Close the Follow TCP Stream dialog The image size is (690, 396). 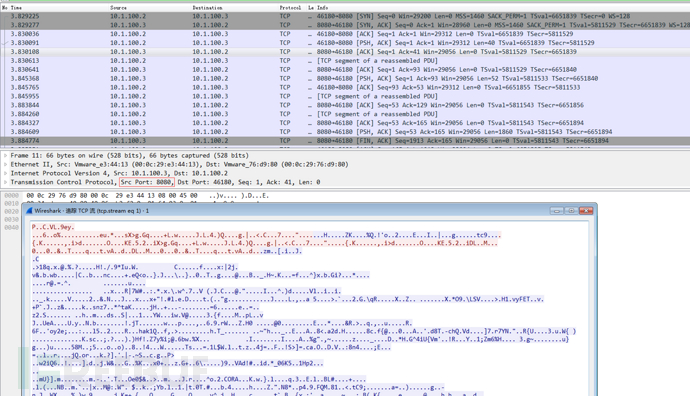point(586,211)
